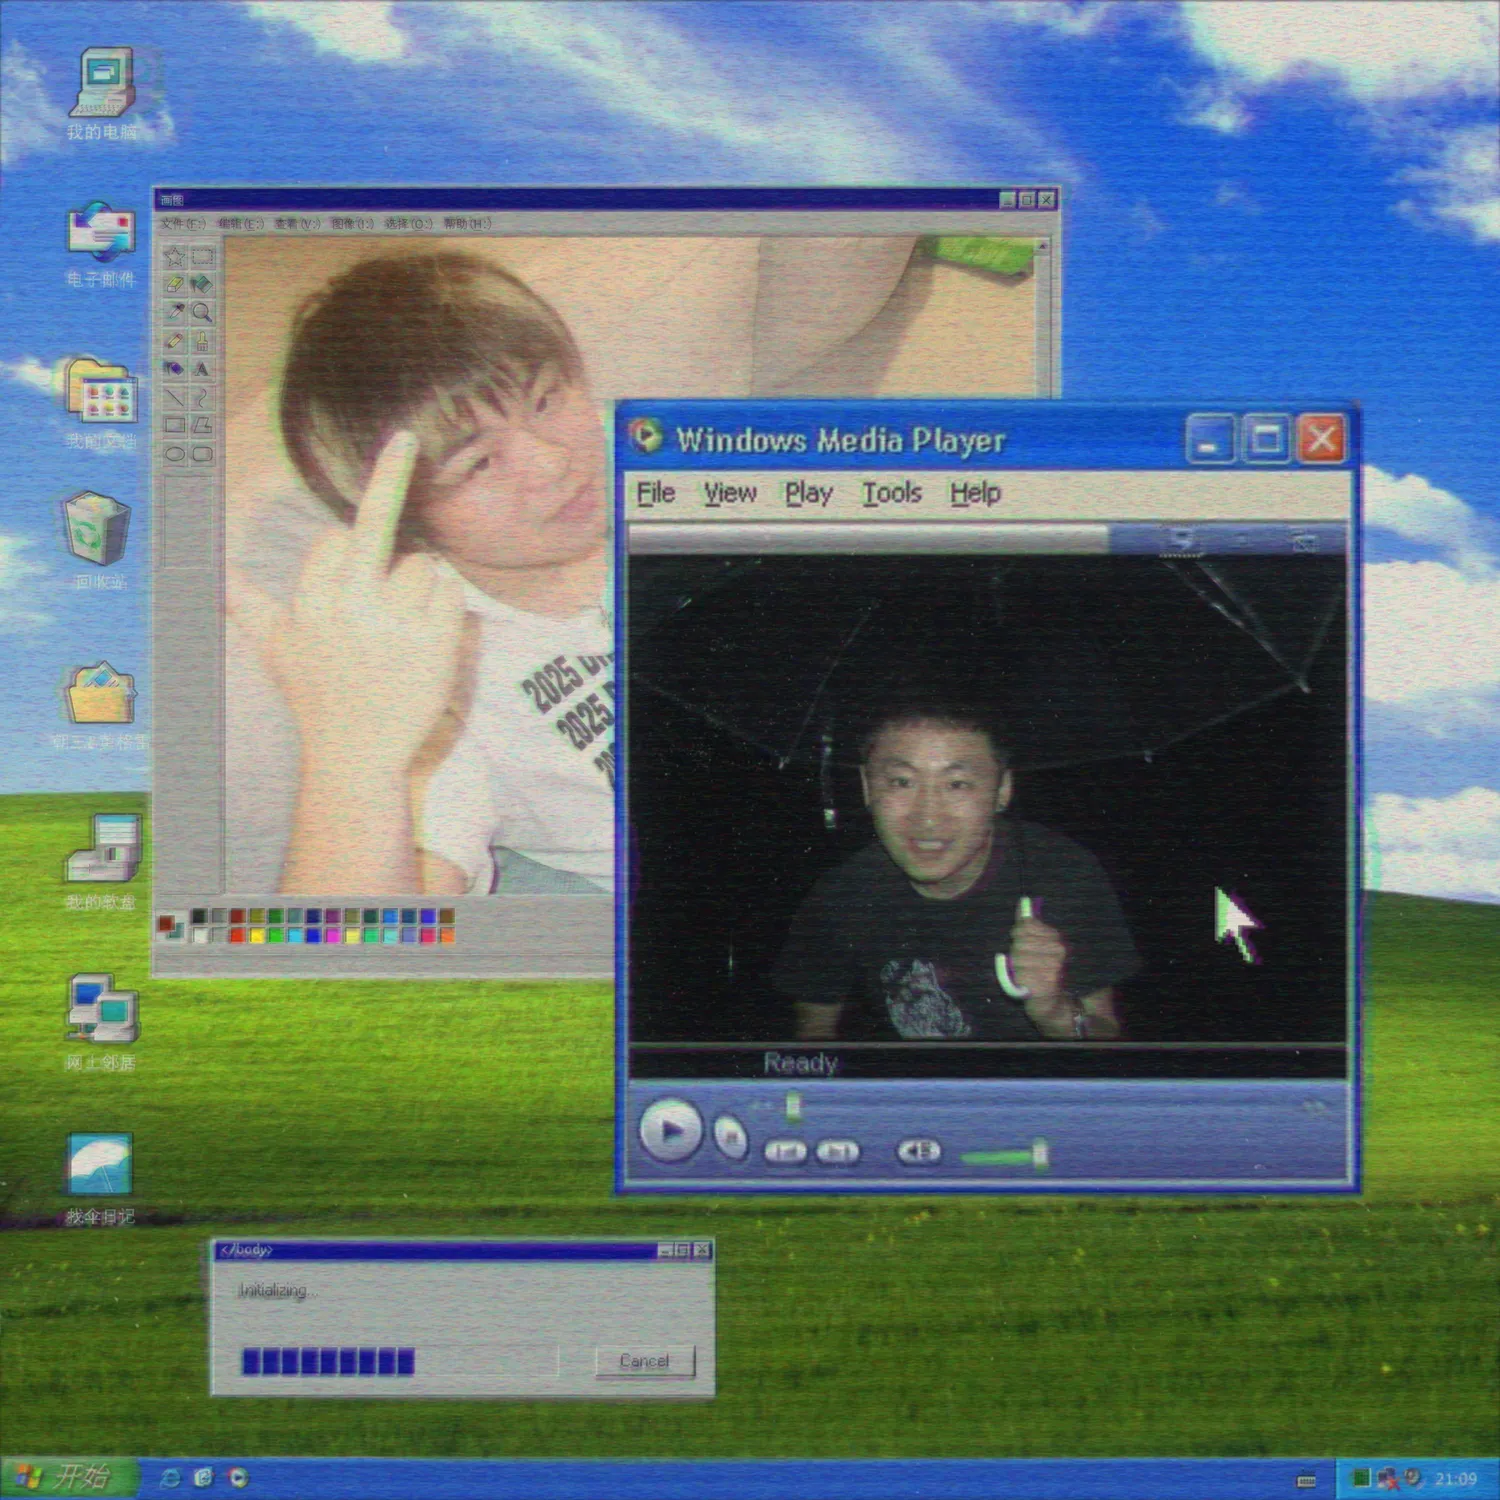
Task: Open My Computer desktop icon
Action: [x=101, y=85]
